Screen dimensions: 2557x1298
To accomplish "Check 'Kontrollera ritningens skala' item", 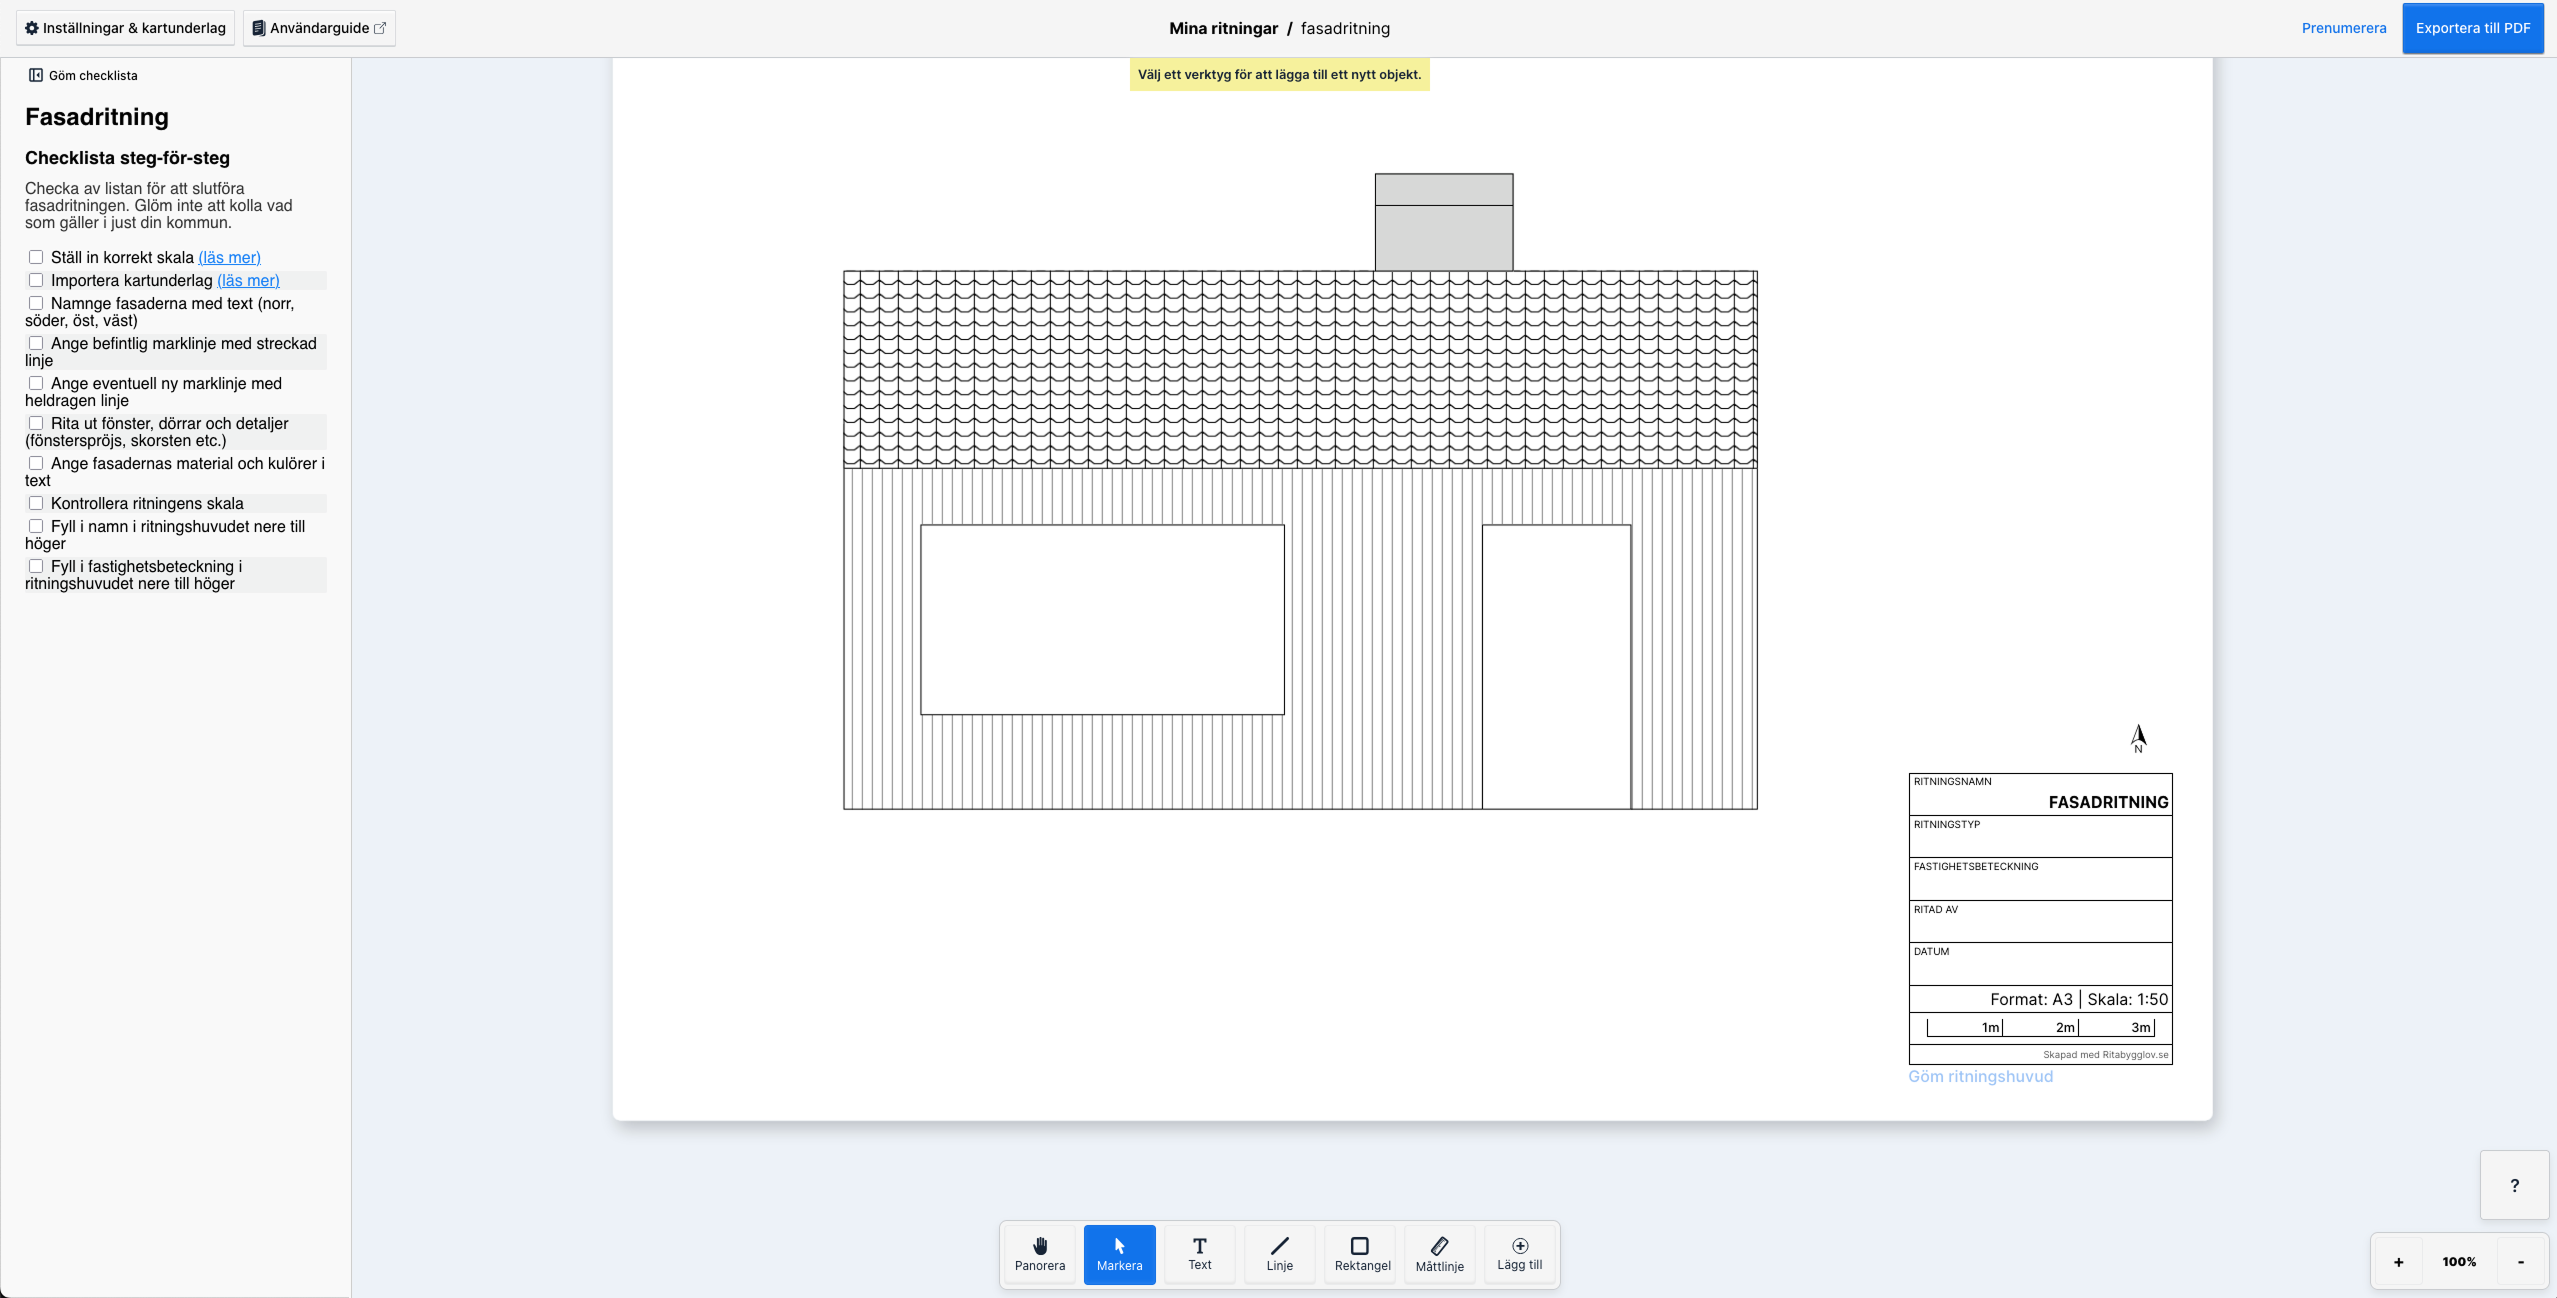I will [x=36, y=503].
